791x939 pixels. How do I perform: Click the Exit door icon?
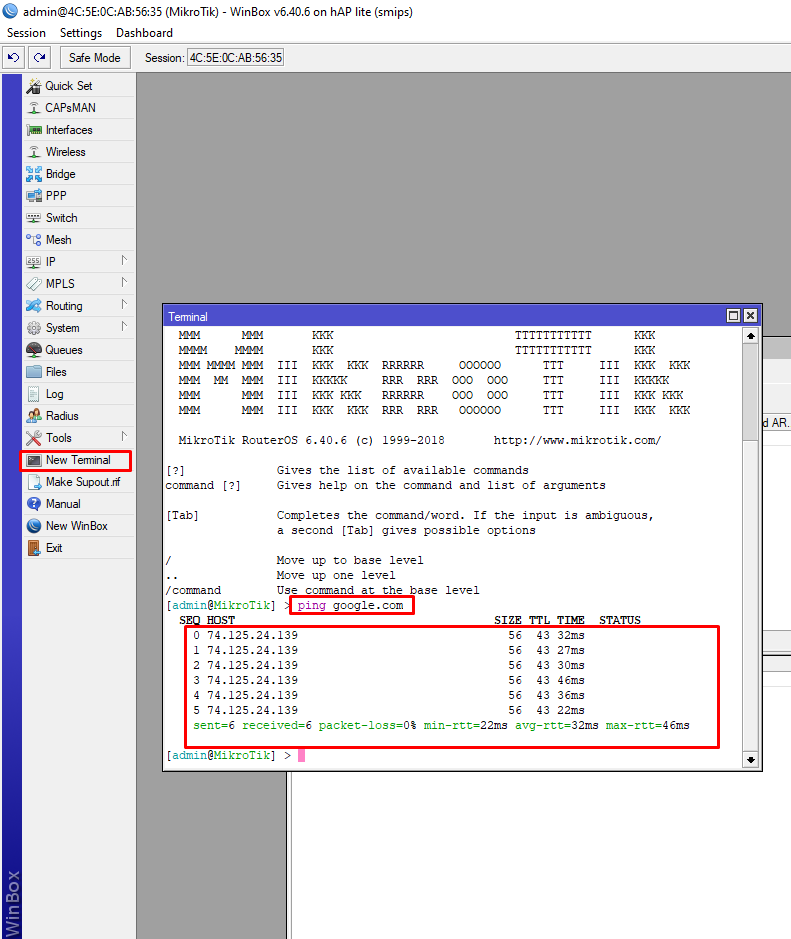pyautogui.click(x=34, y=548)
